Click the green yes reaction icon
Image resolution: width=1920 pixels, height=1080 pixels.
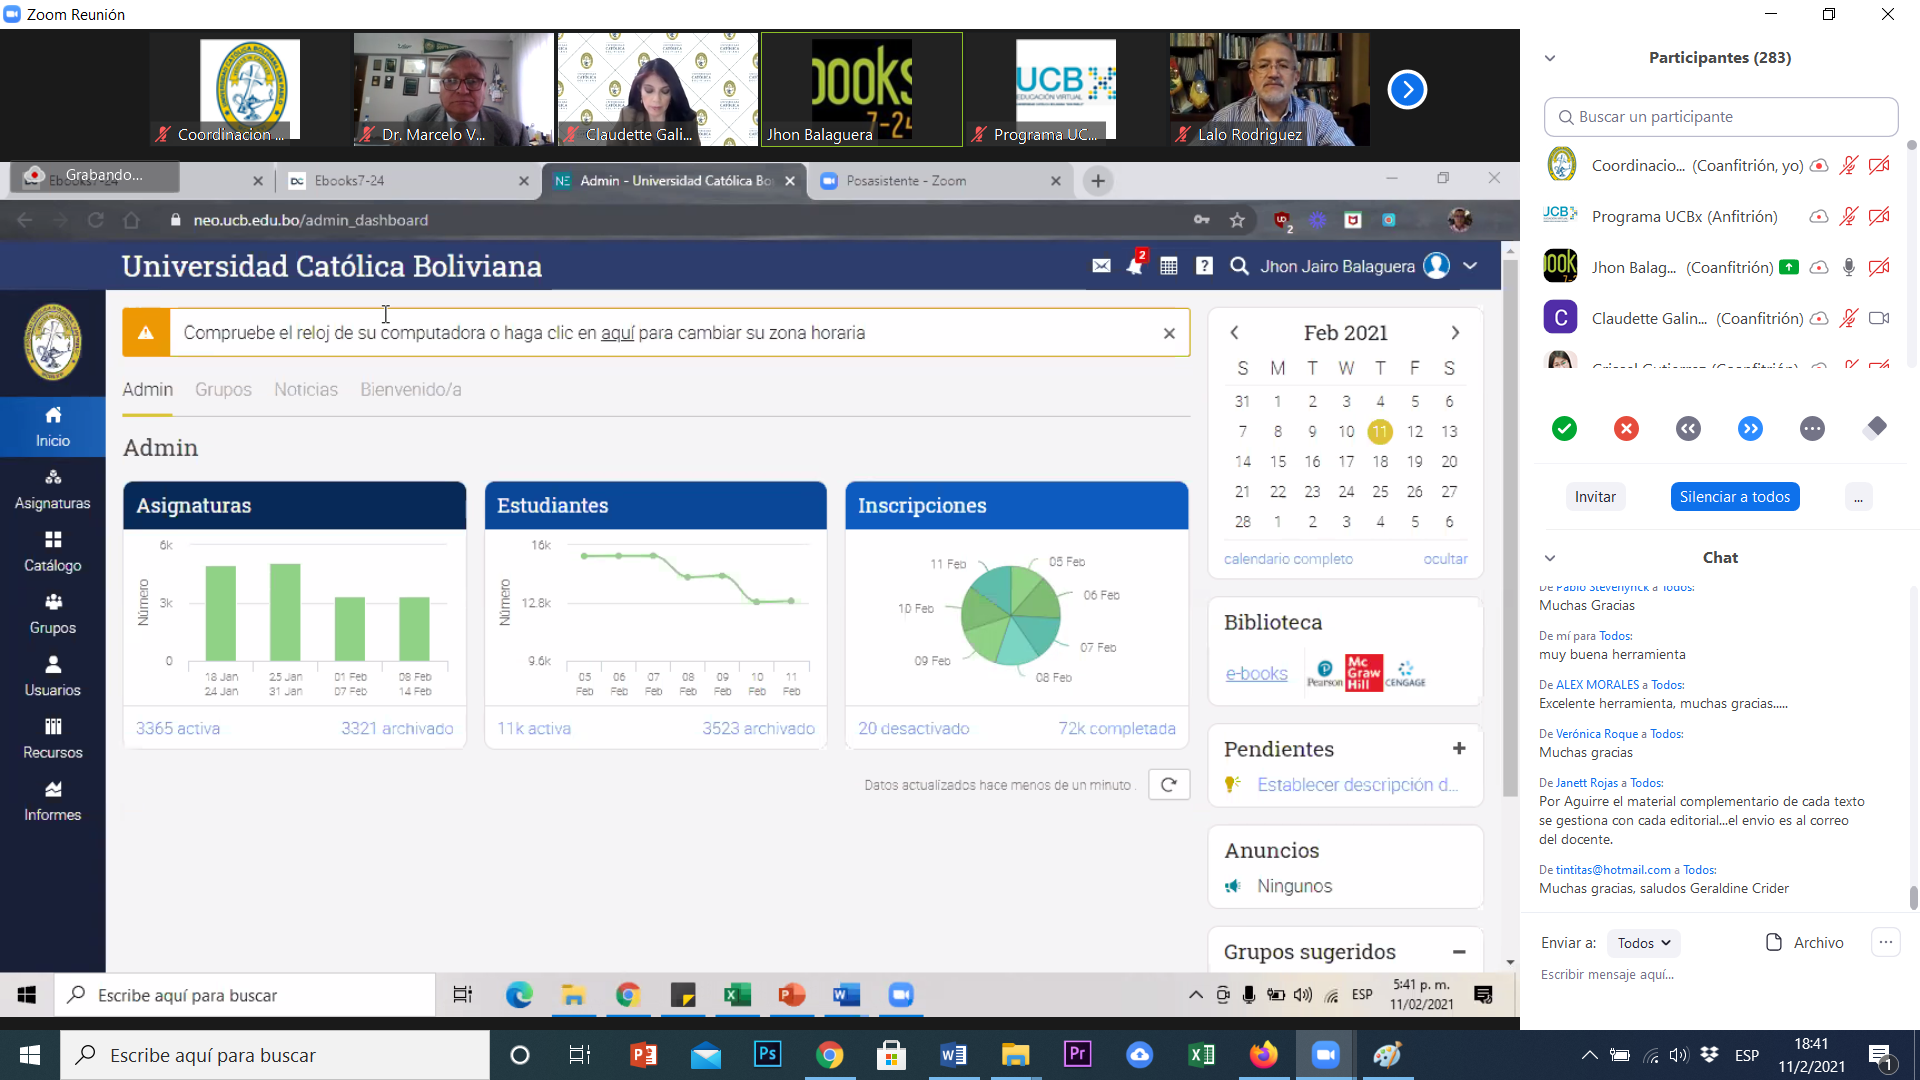pos(1564,429)
